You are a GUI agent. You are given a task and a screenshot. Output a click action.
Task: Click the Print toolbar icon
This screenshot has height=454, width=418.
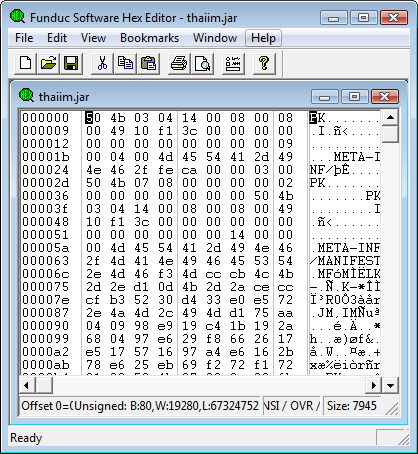point(179,63)
